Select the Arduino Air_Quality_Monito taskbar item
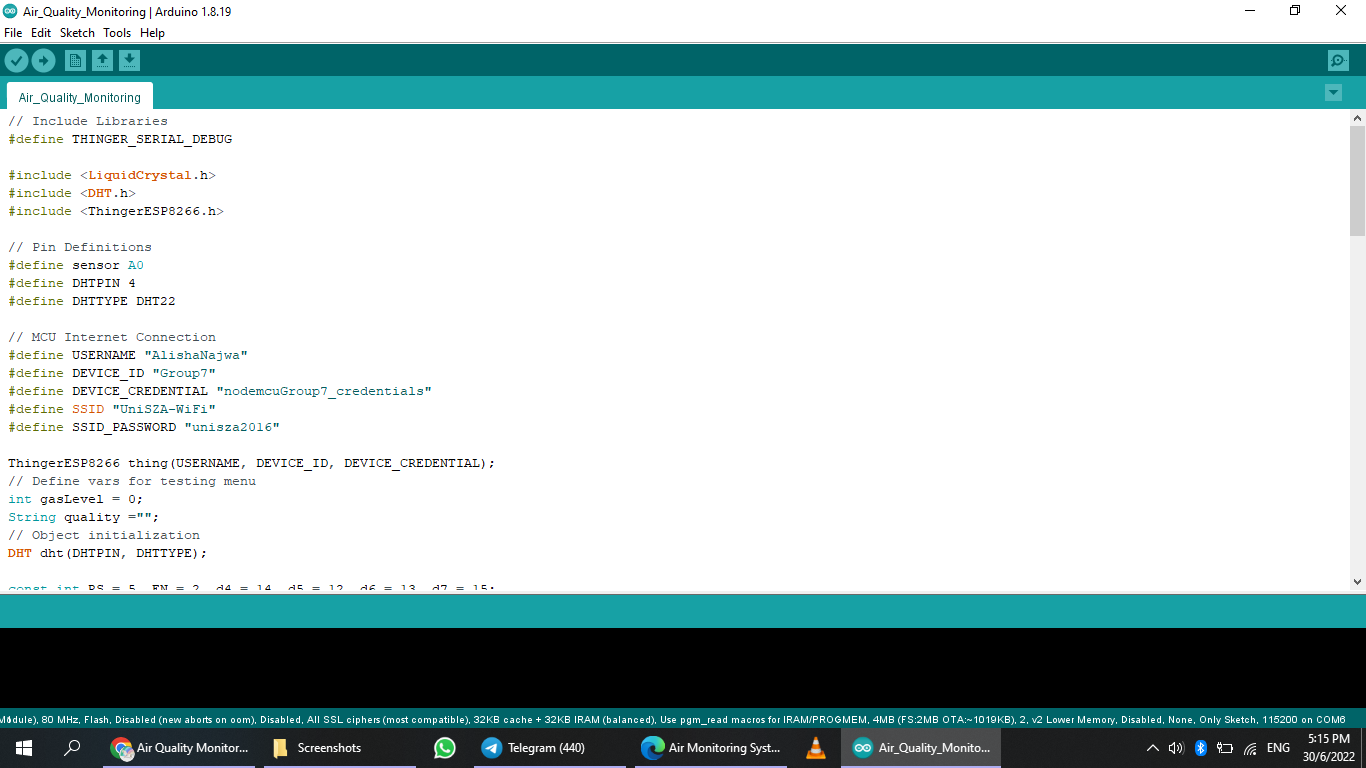Screen dimensions: 1366x768 [x=921, y=748]
